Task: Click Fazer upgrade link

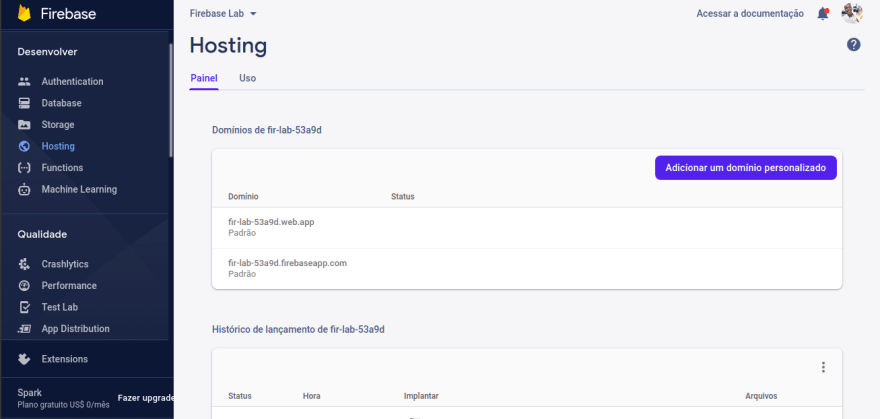Action: 145,398
